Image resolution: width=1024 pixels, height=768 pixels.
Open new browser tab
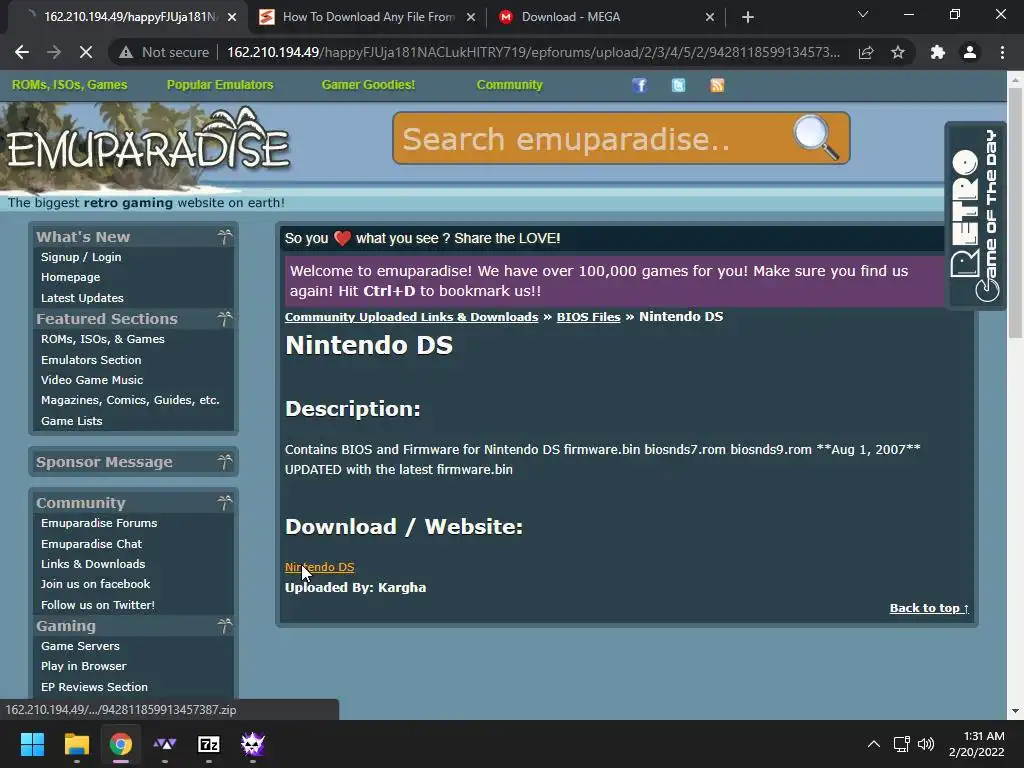[x=748, y=17]
